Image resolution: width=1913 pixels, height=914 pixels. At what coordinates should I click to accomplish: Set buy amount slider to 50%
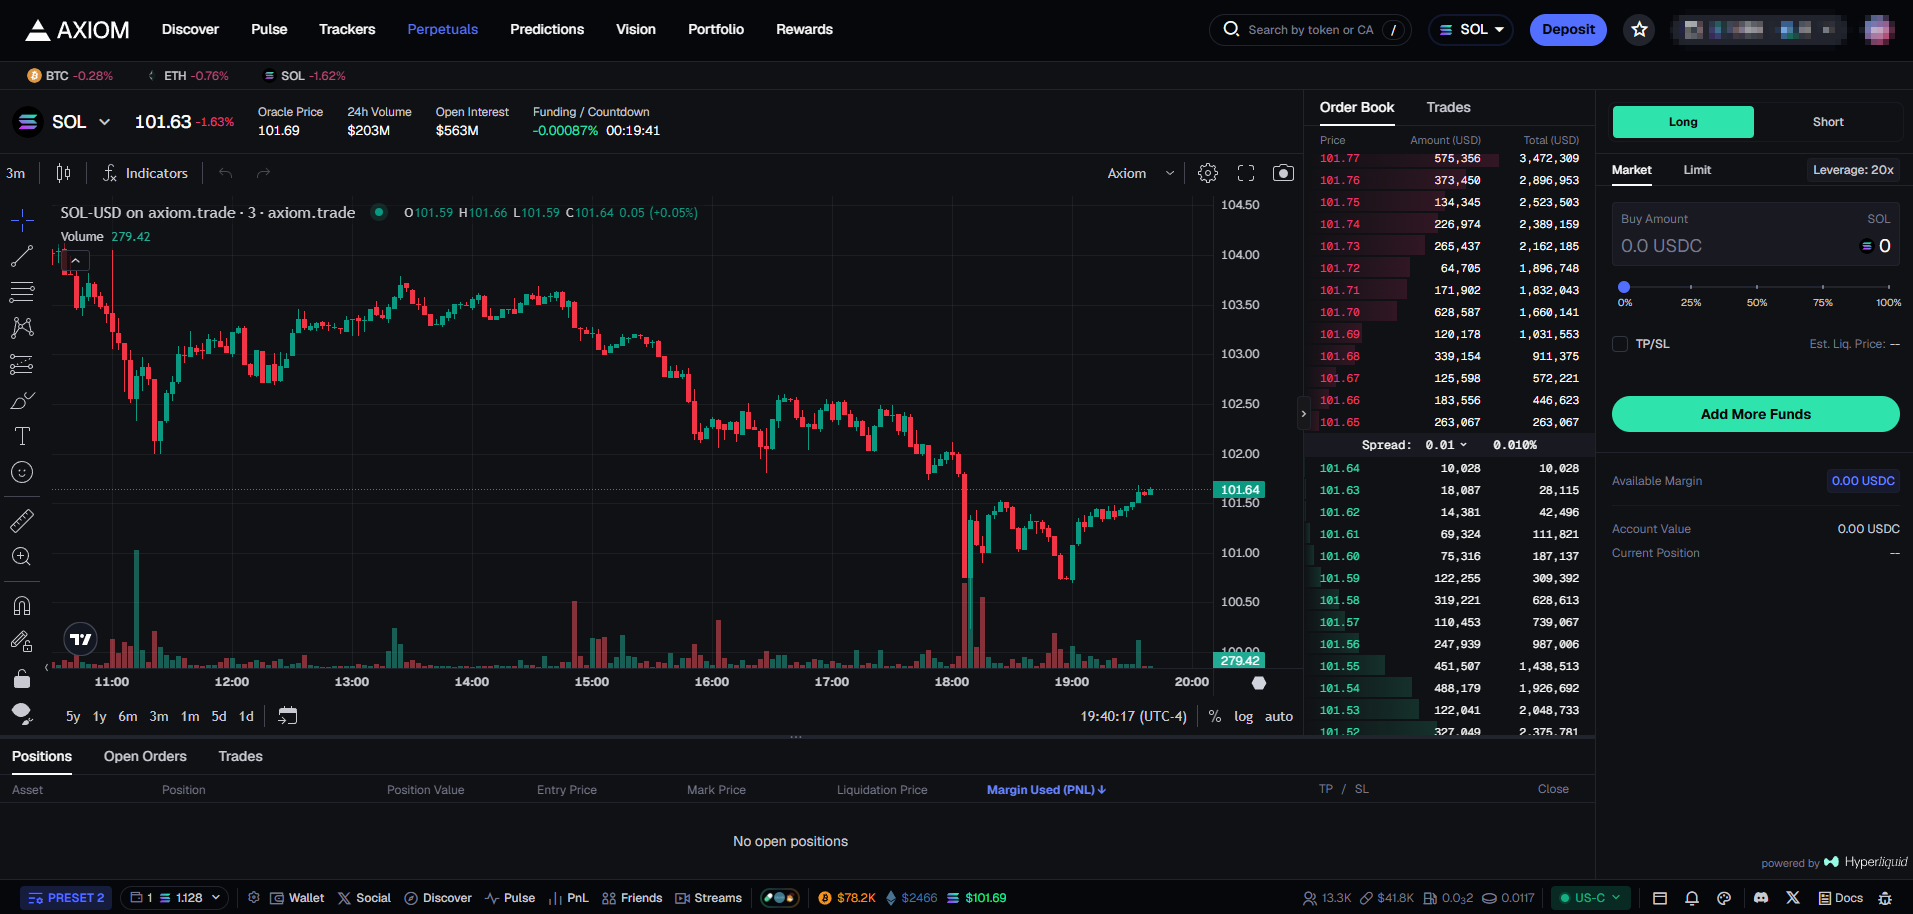click(x=1756, y=288)
